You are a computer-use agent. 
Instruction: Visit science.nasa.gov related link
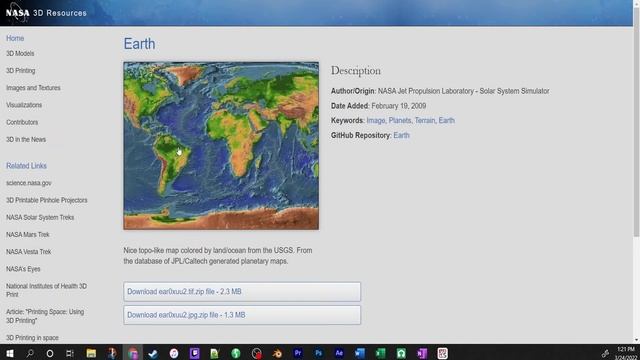[x=29, y=183]
